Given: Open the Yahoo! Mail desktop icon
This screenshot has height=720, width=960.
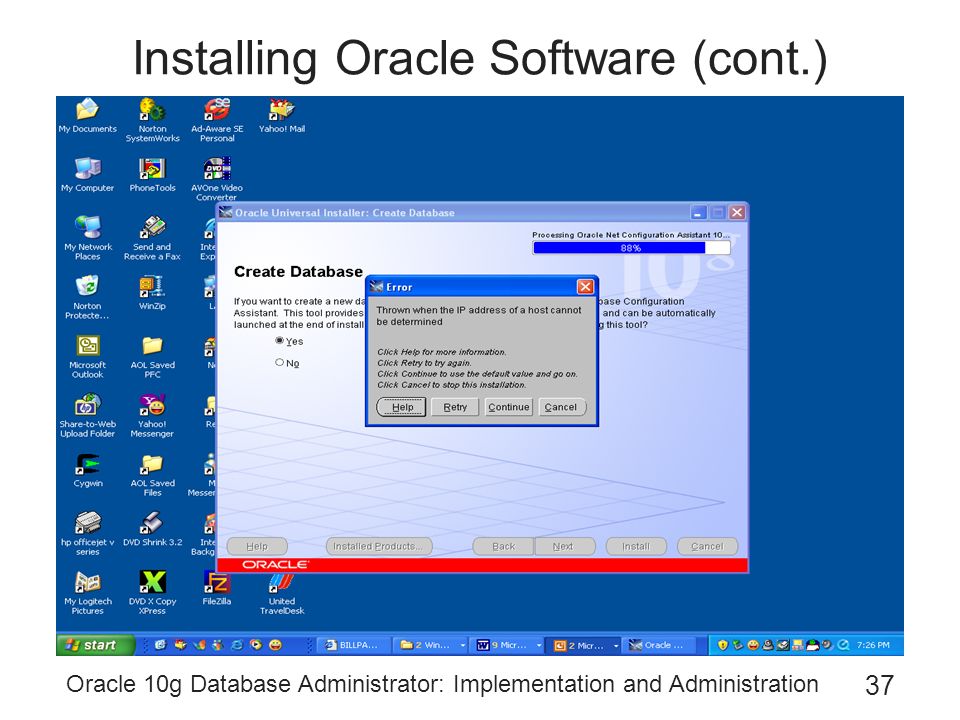Looking at the screenshot, I should [282, 116].
